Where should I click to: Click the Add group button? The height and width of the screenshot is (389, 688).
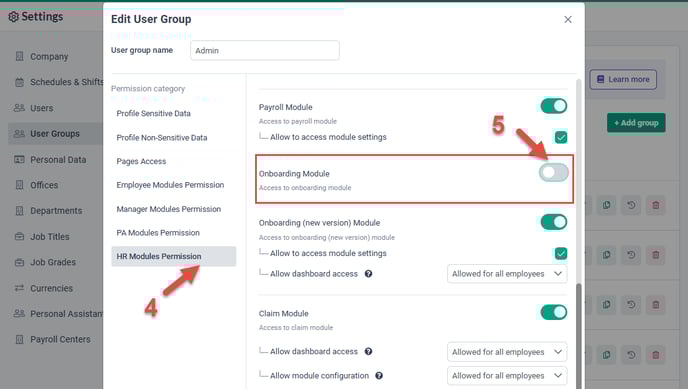tap(636, 123)
